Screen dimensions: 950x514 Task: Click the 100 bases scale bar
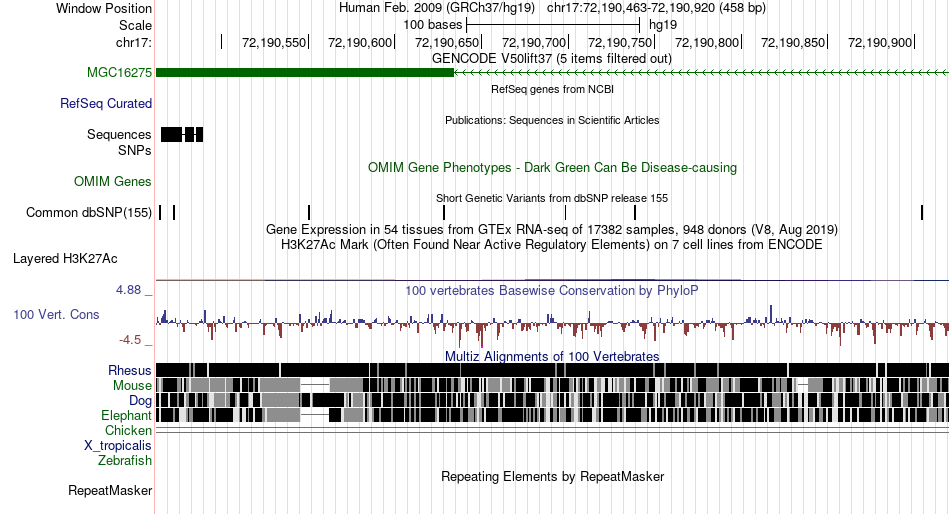click(x=553, y=25)
